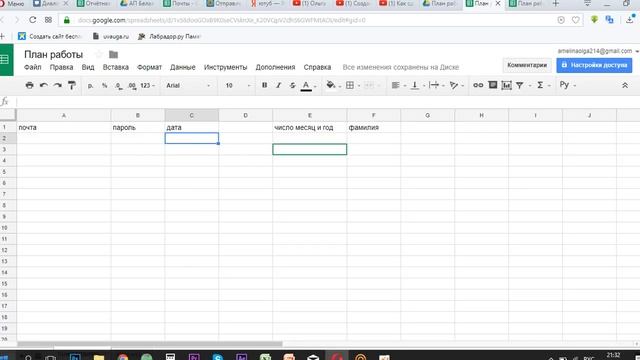Viewport: 640px width, 360px height.
Task: Undo the last action
Action: 43,85
